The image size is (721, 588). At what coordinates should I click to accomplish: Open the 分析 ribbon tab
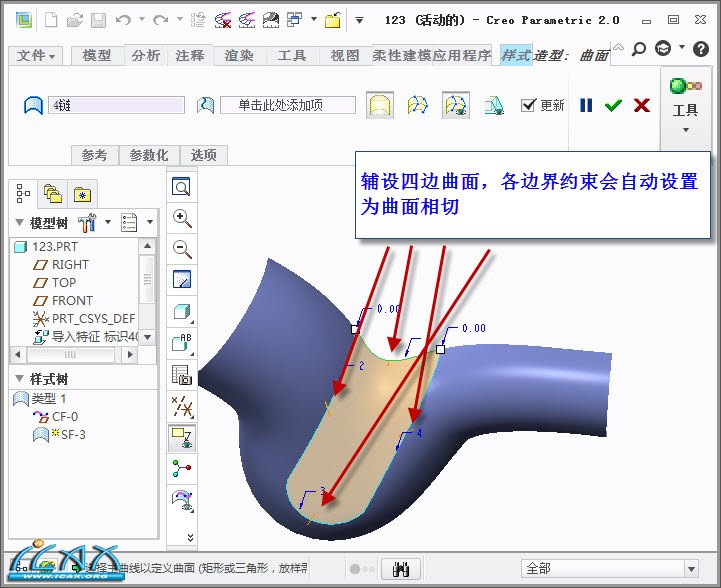pyautogui.click(x=146, y=56)
